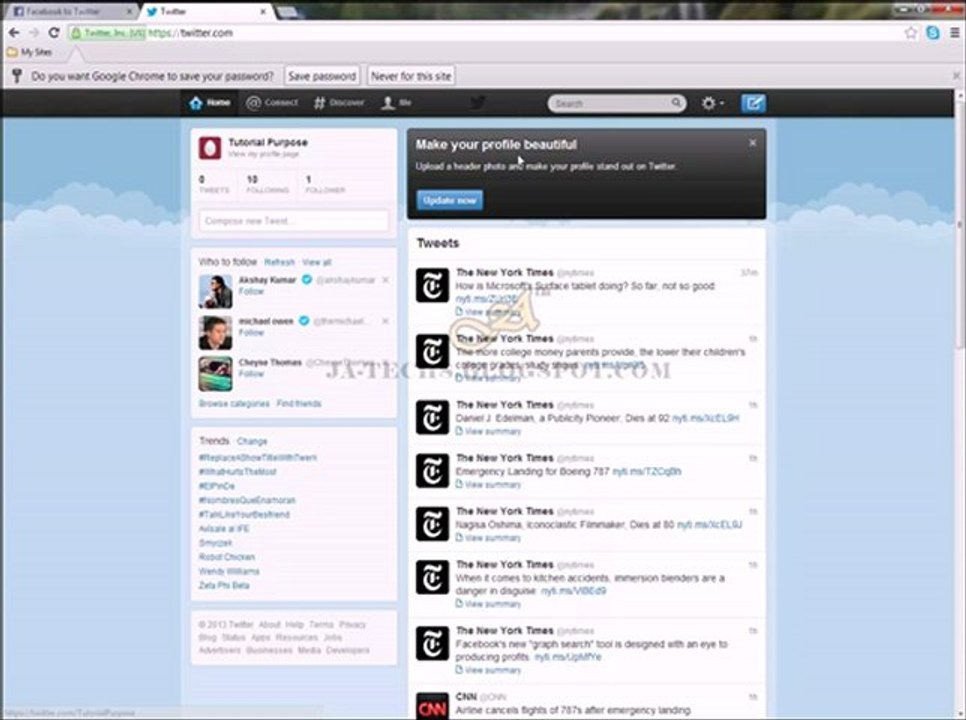Dismiss michael owen suggestion
The width and height of the screenshot is (966, 720).
coord(385,322)
